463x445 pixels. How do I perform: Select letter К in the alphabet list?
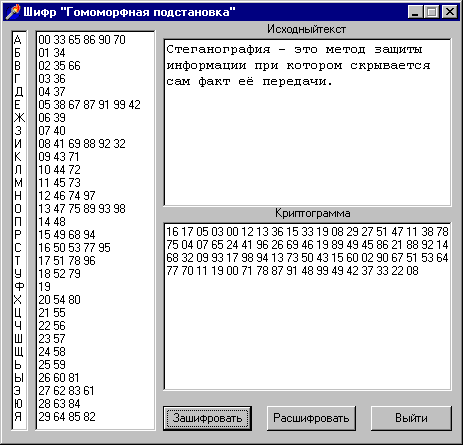(18, 157)
